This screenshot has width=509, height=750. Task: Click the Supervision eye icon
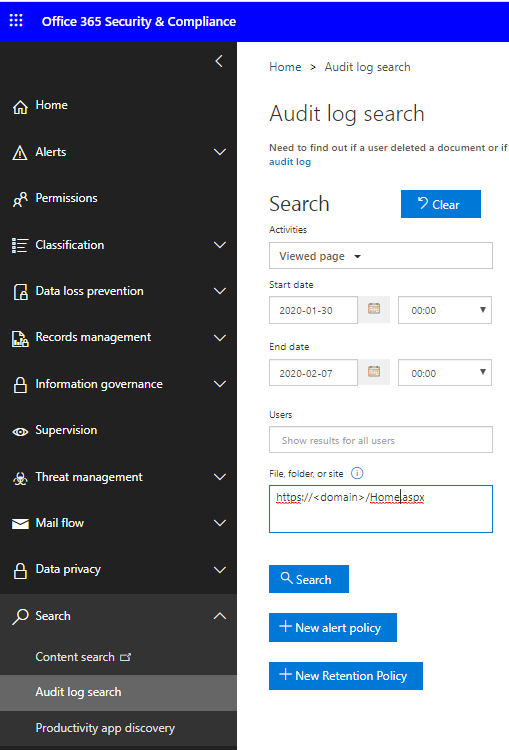pyautogui.click(x=20, y=432)
